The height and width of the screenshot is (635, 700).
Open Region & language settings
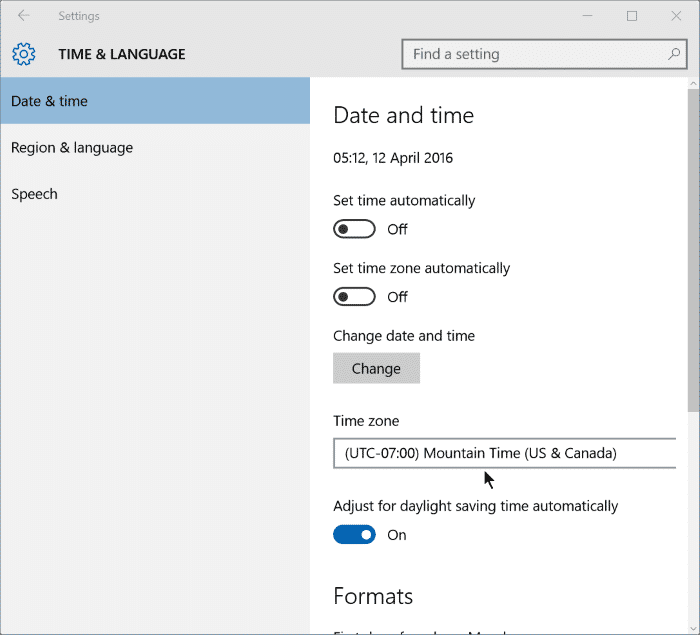tap(155, 147)
